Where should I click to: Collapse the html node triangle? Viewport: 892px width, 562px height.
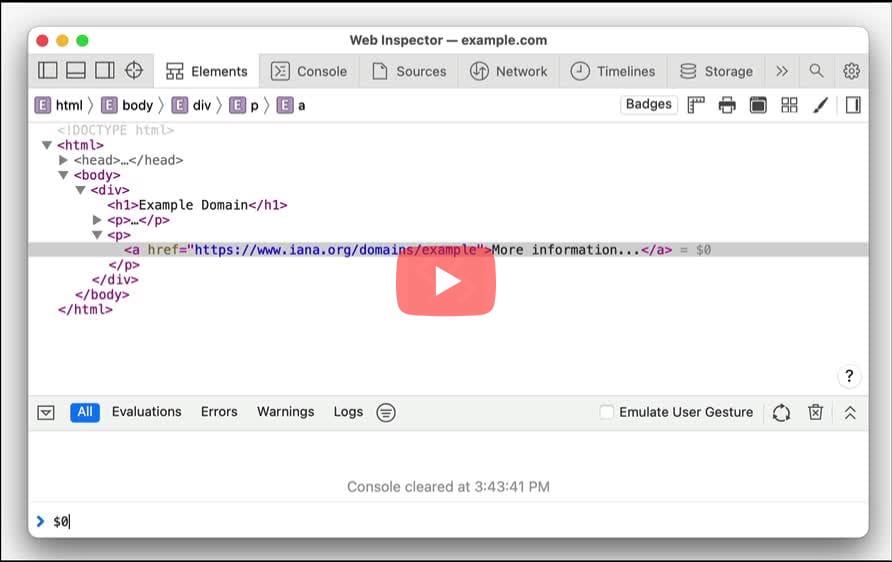47,145
